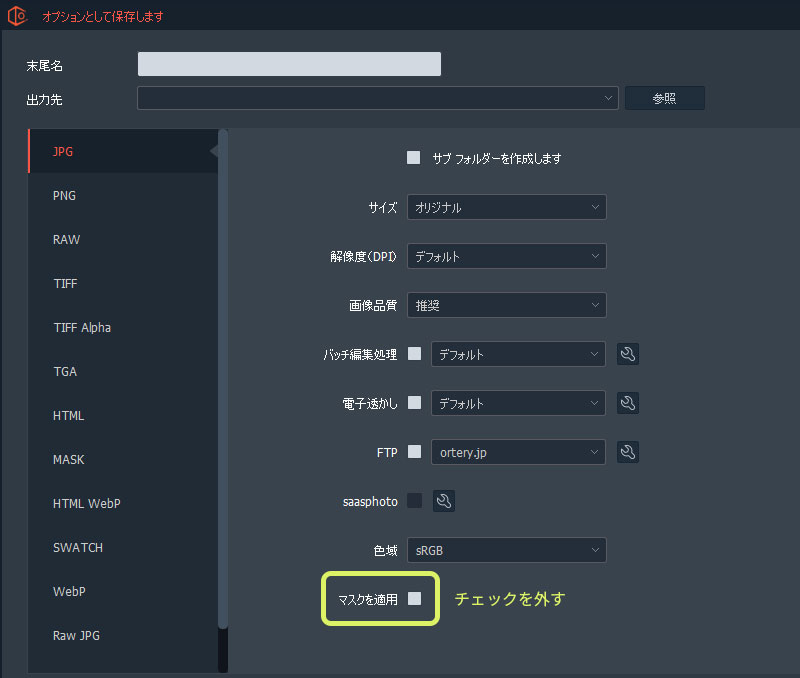Select the PNG format tab

click(65, 196)
